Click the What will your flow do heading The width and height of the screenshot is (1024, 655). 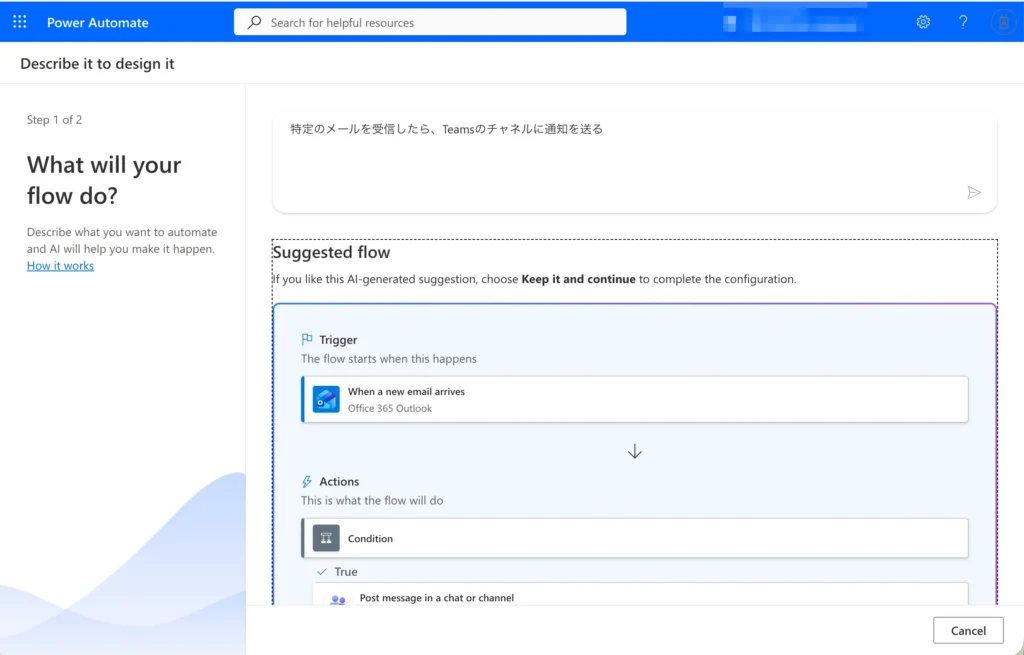pyautogui.click(x=104, y=180)
